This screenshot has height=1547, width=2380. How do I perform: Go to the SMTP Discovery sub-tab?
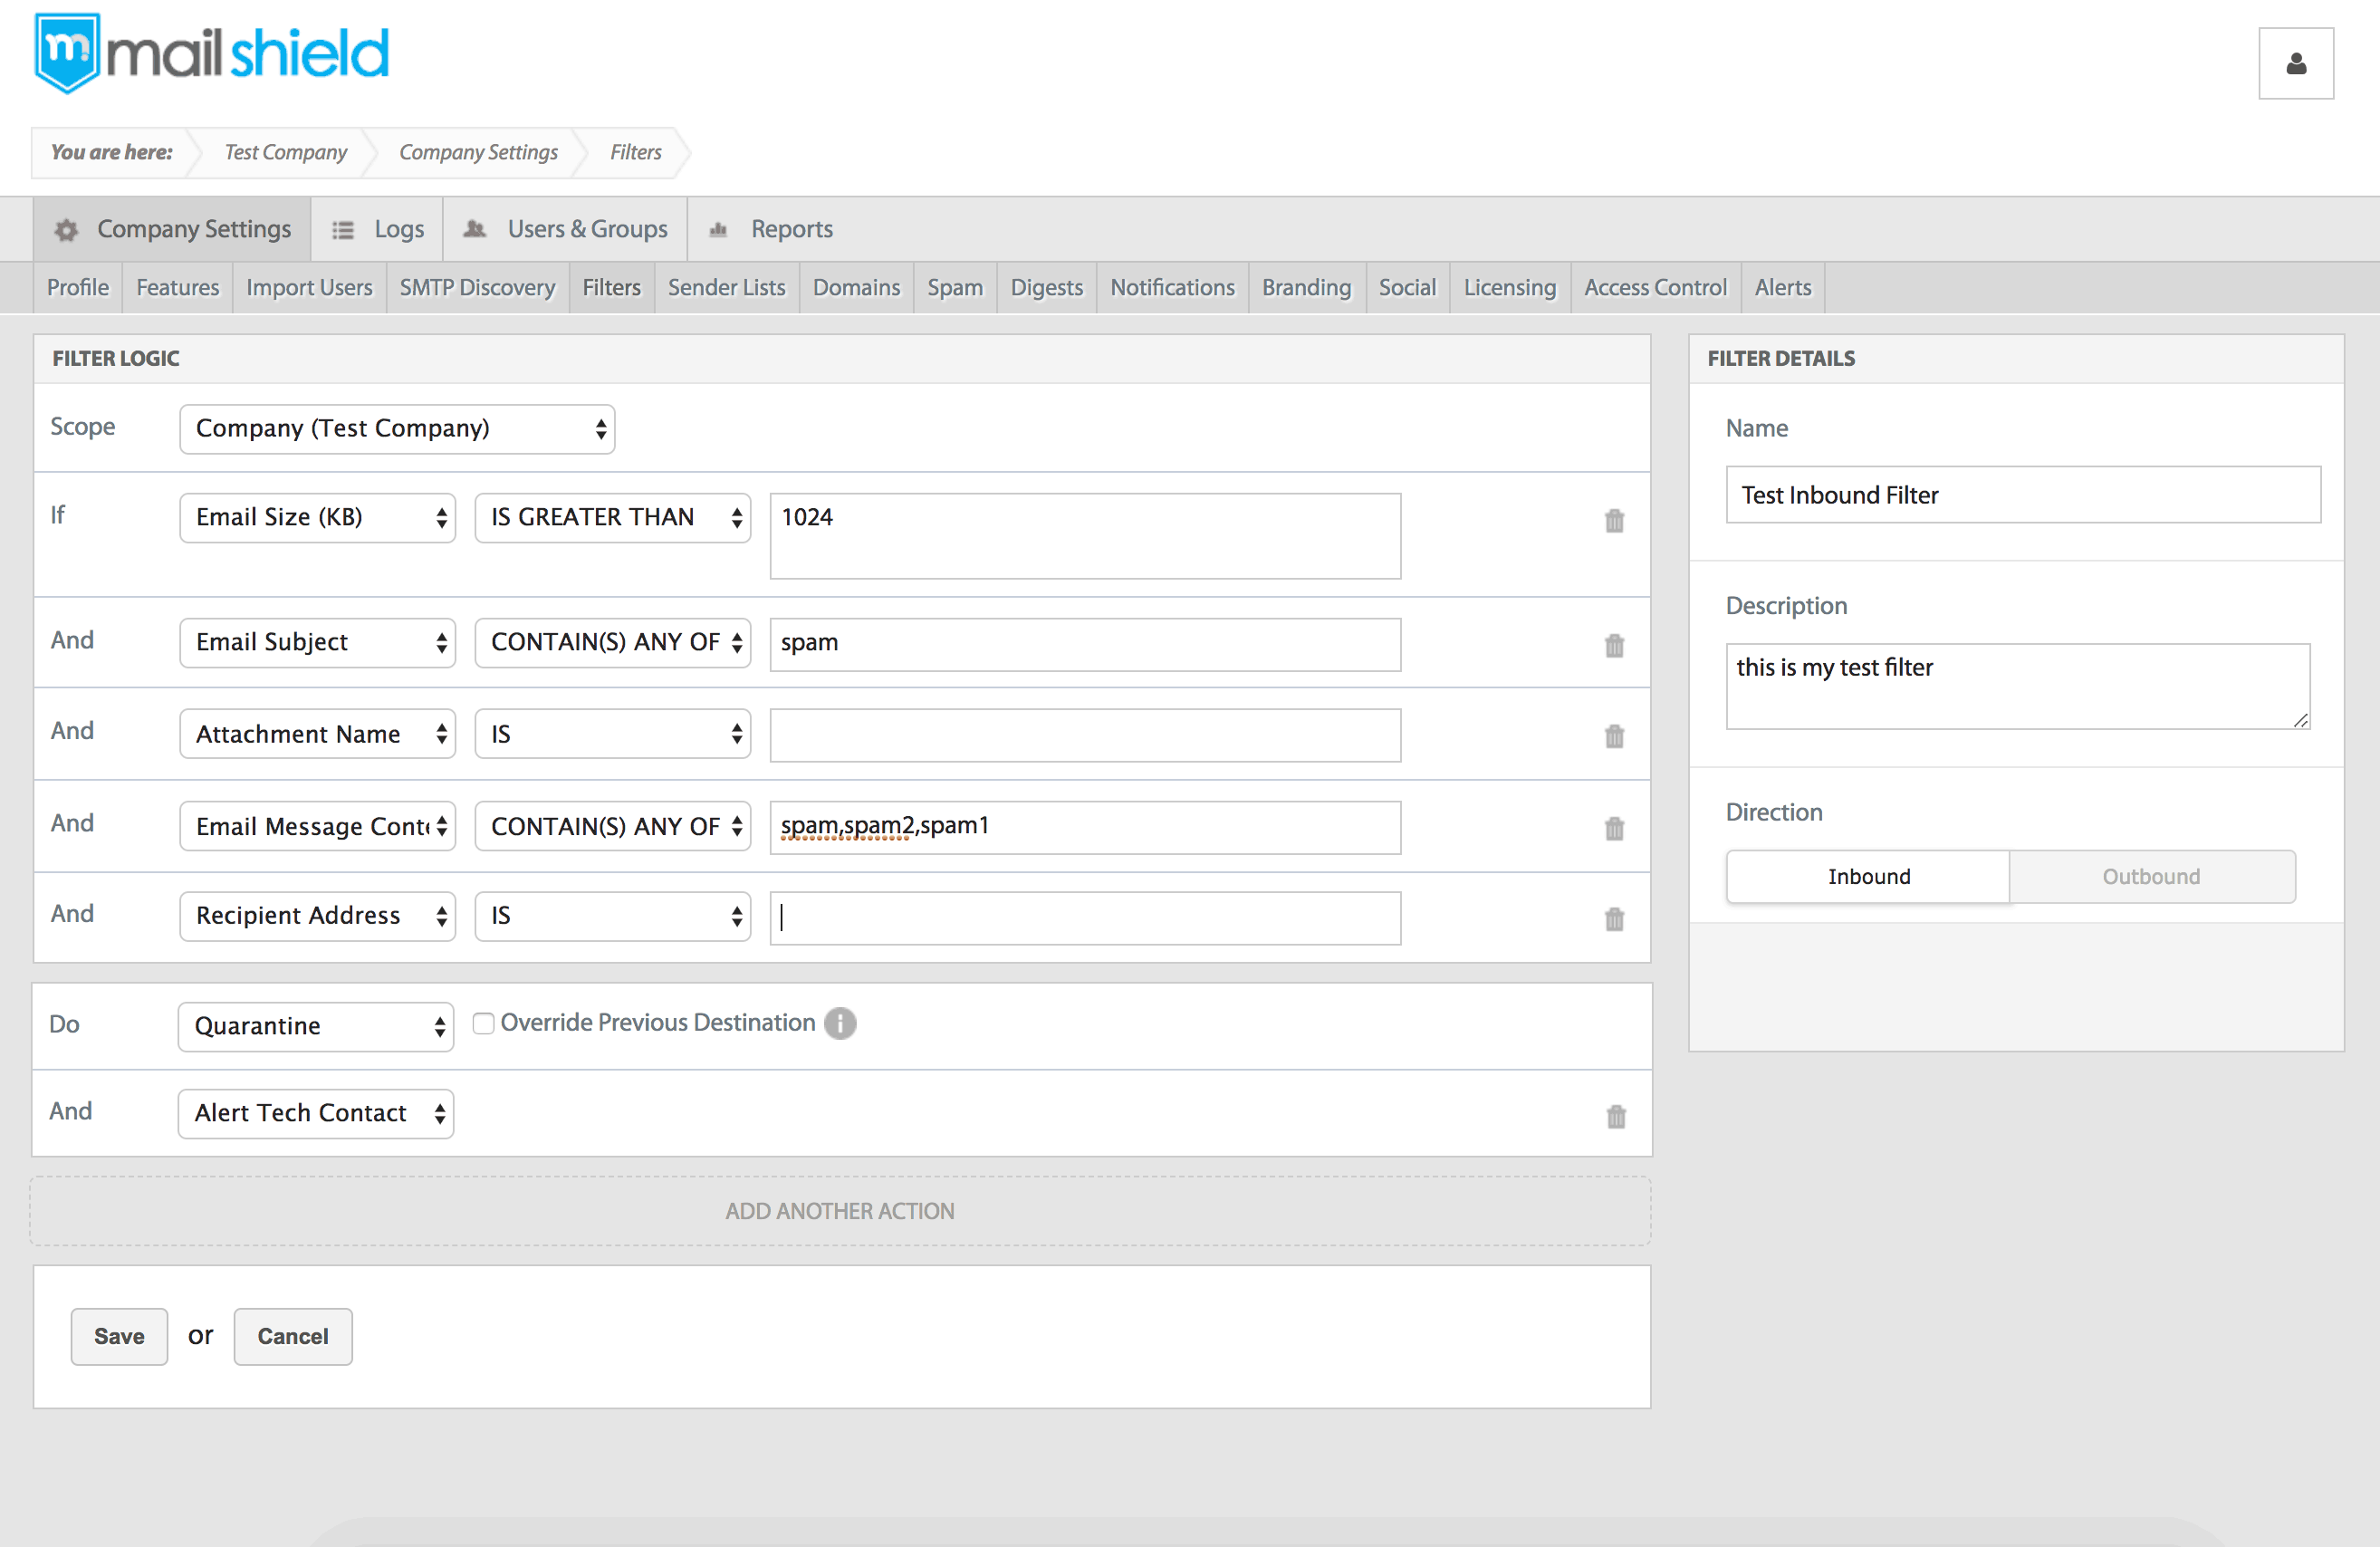(477, 287)
